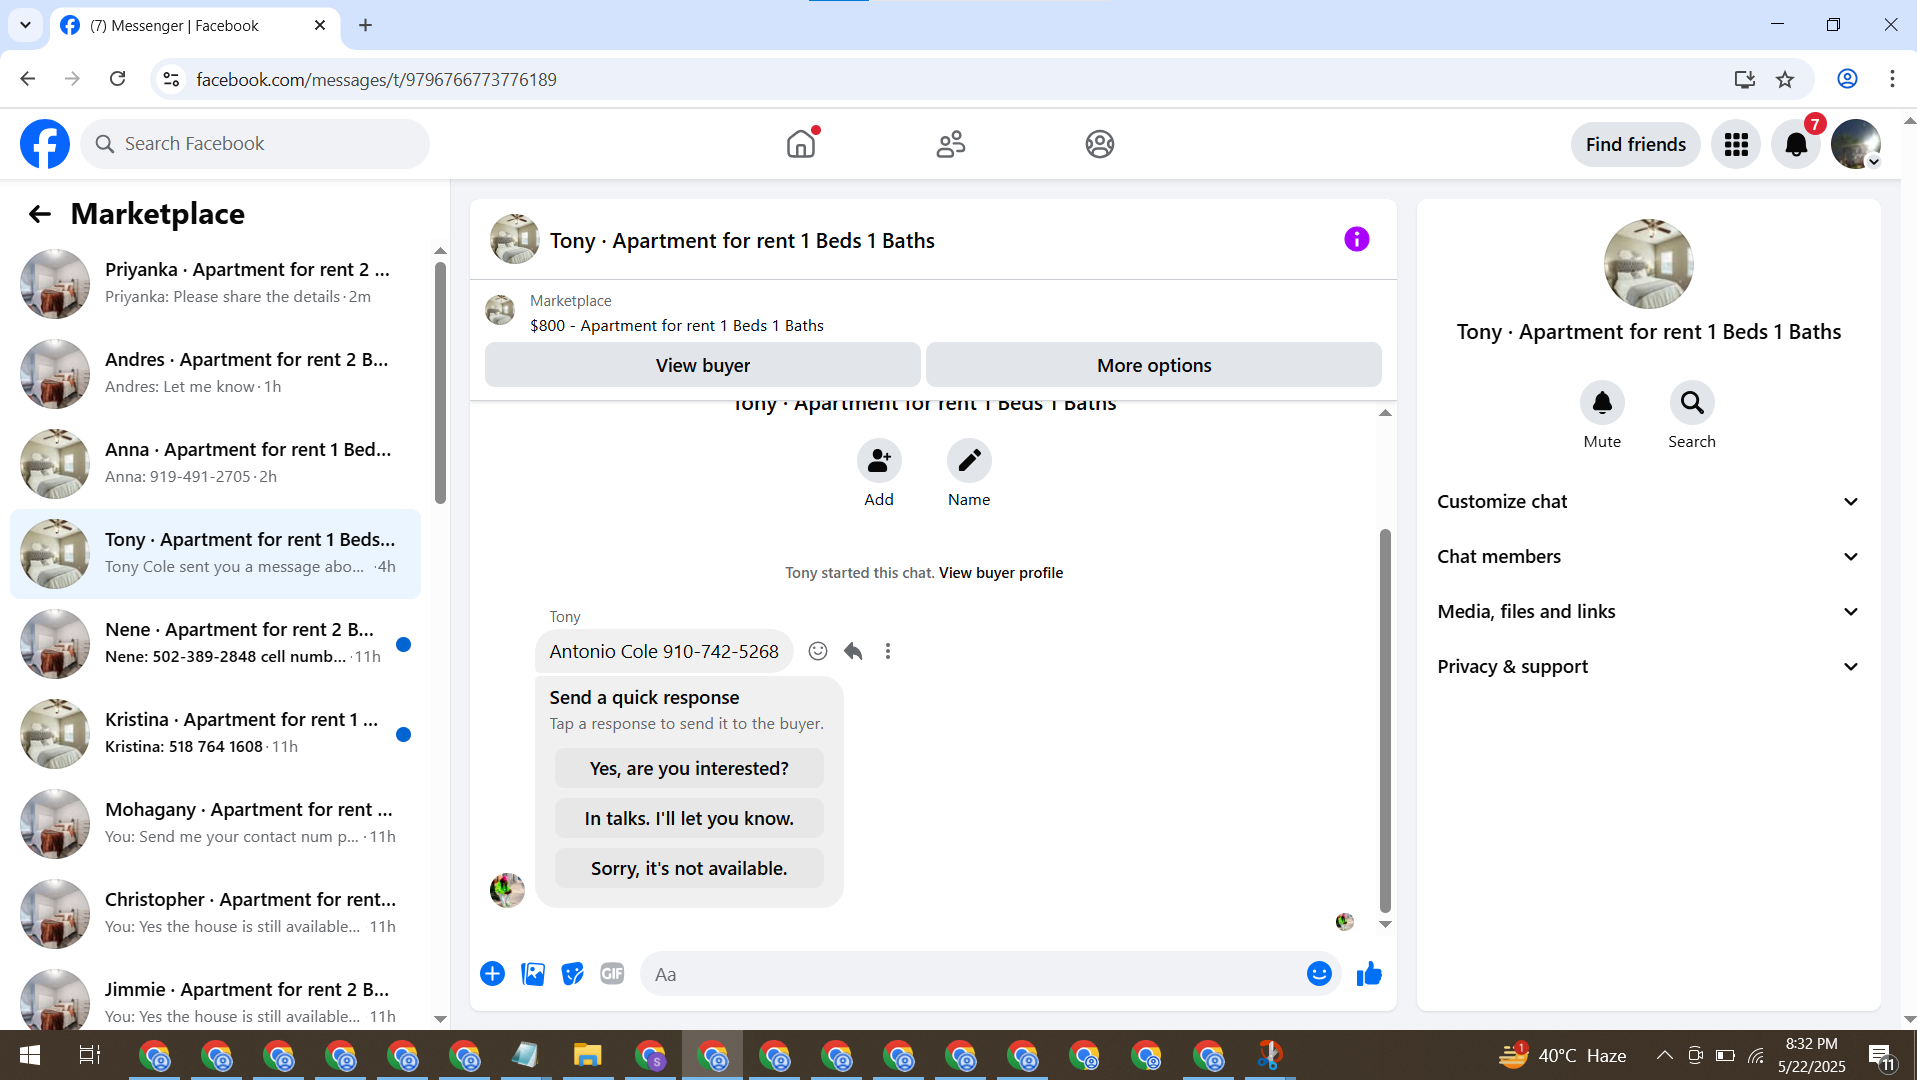Viewport: 1917px width, 1080px height.
Task: Click the Find friends button
Action: tap(1636, 144)
